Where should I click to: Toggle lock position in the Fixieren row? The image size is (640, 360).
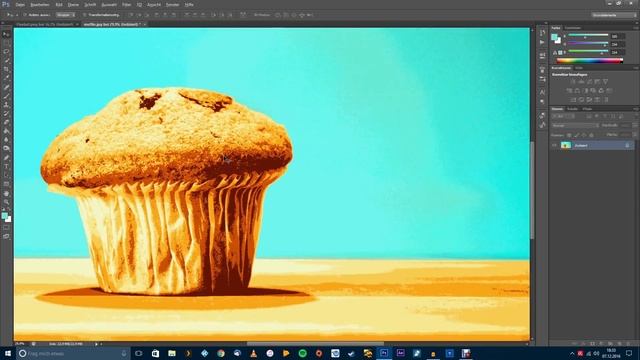pyautogui.click(x=584, y=135)
